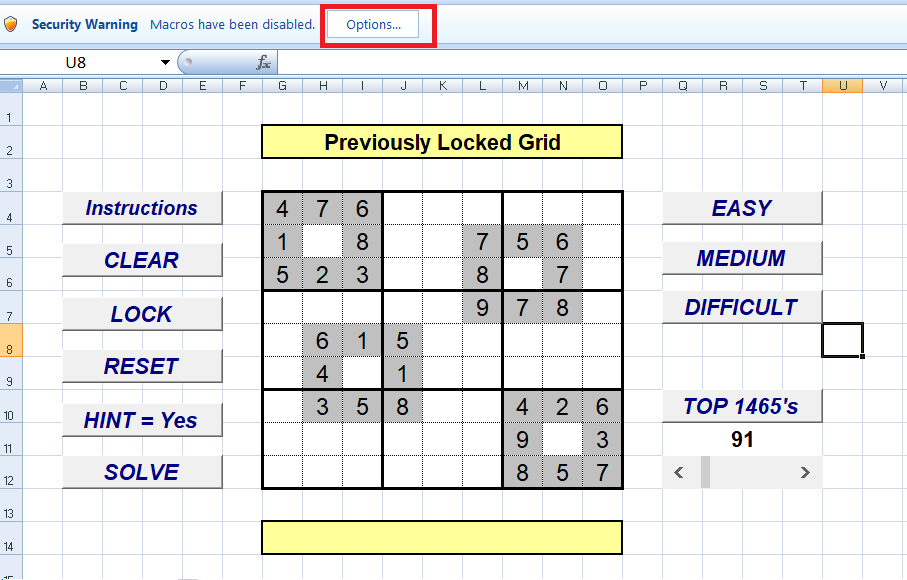Solve the current puzzle
This screenshot has width=907, height=580.
click(142, 472)
